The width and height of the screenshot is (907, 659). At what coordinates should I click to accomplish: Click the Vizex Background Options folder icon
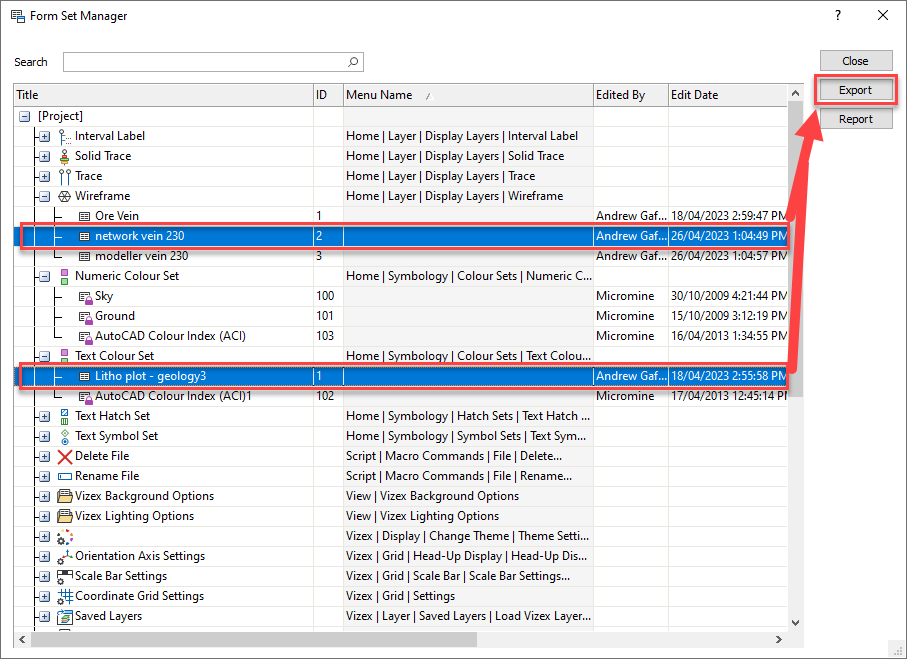[65, 496]
